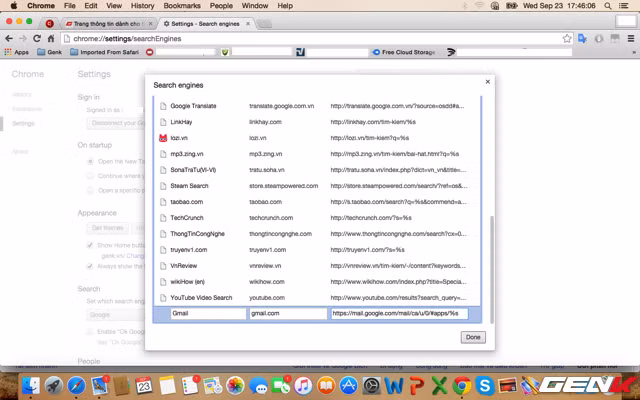Open iTunes from the Dock
This screenshot has width=640, height=400.
tap(302, 385)
